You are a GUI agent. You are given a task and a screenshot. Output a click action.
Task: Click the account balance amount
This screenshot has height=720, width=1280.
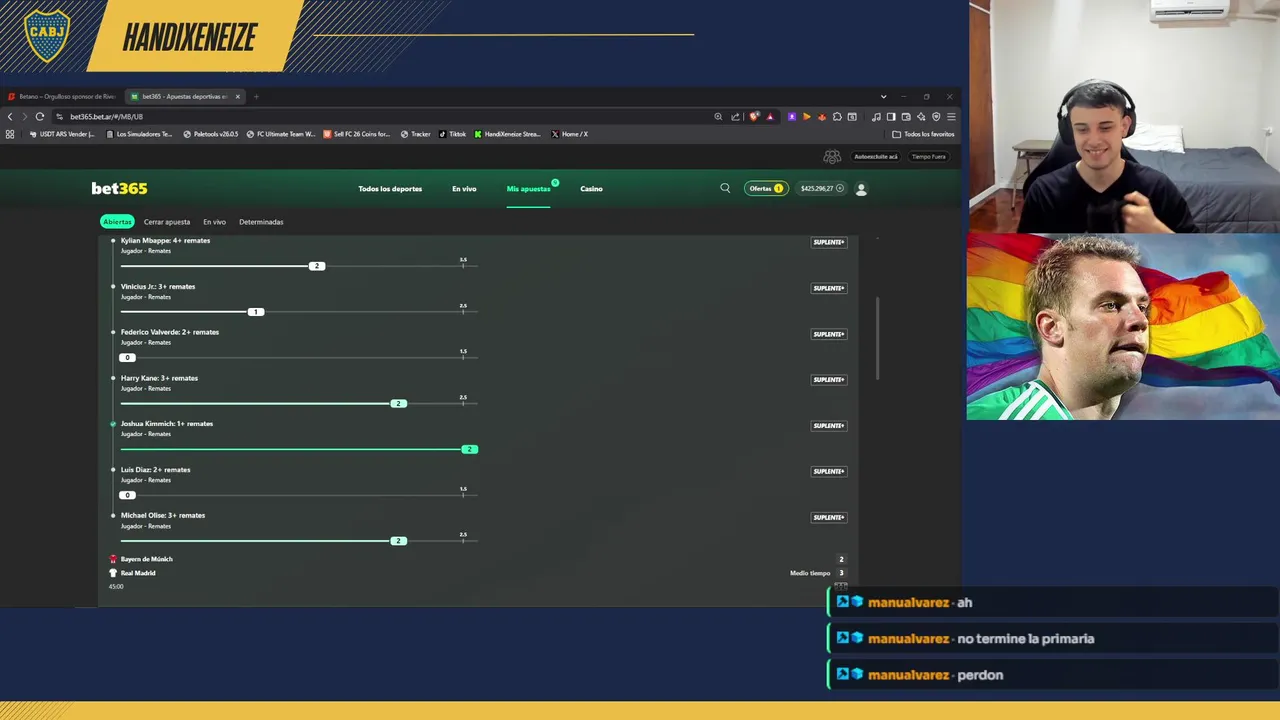tap(817, 188)
